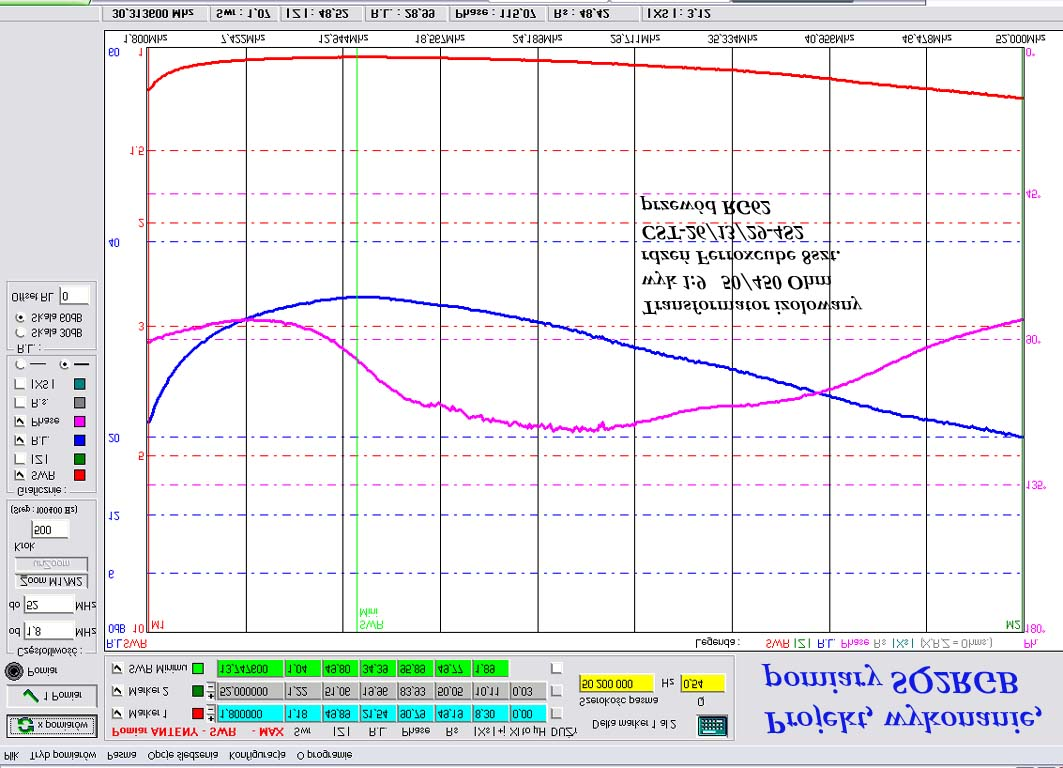Screen dimensions: 1063x768
Task: Click the bright green SWR Minimu swatch
Action: click(198, 669)
